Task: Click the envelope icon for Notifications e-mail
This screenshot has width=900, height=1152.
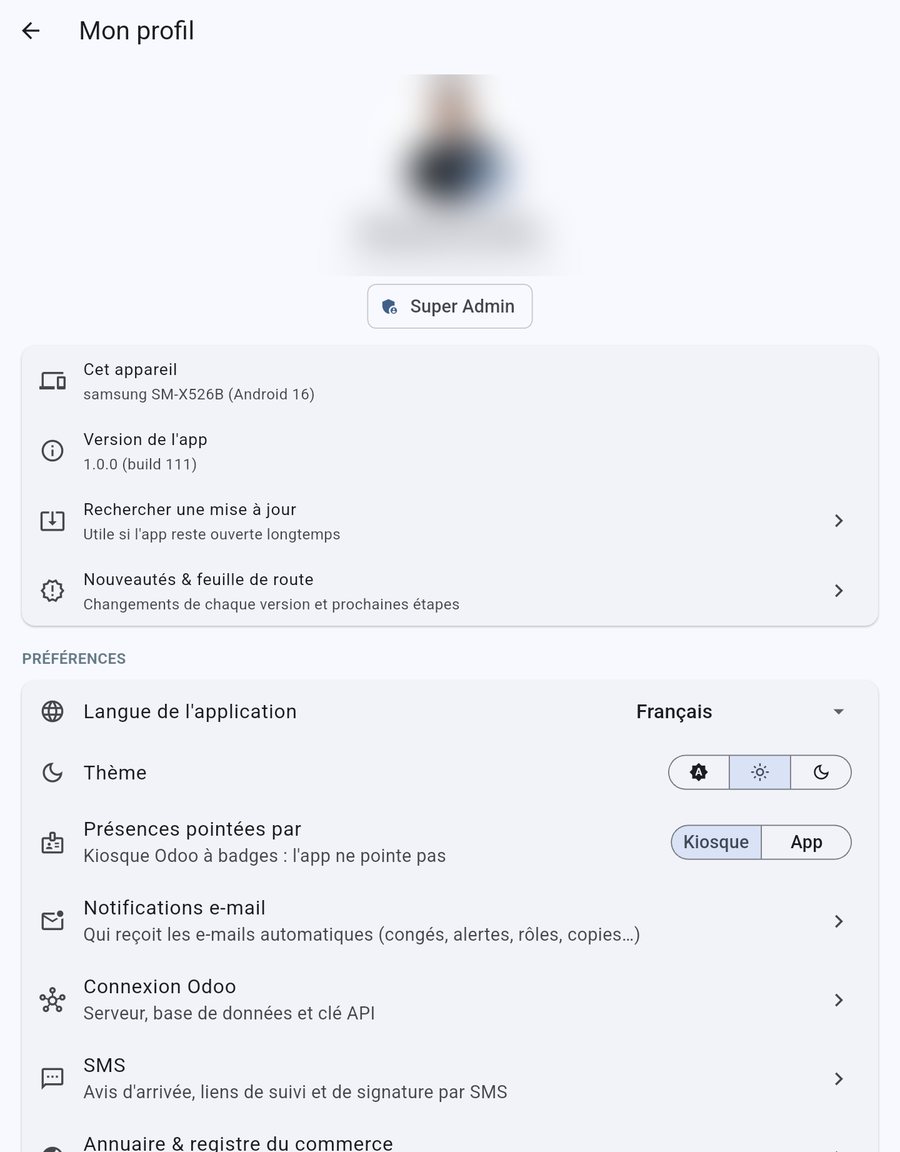Action: (x=52, y=921)
